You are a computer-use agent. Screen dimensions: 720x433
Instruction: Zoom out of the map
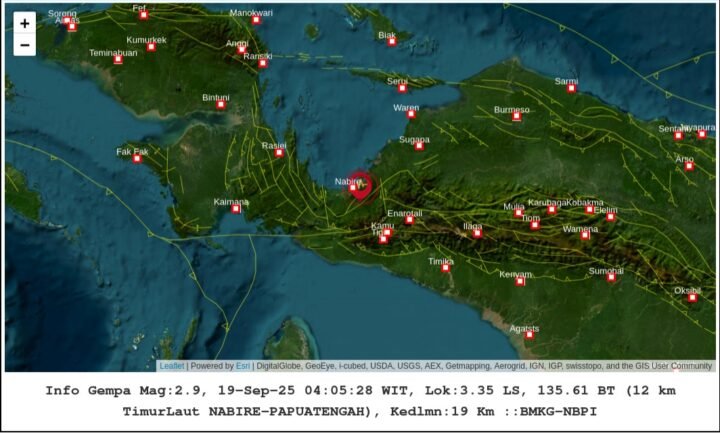[25, 46]
